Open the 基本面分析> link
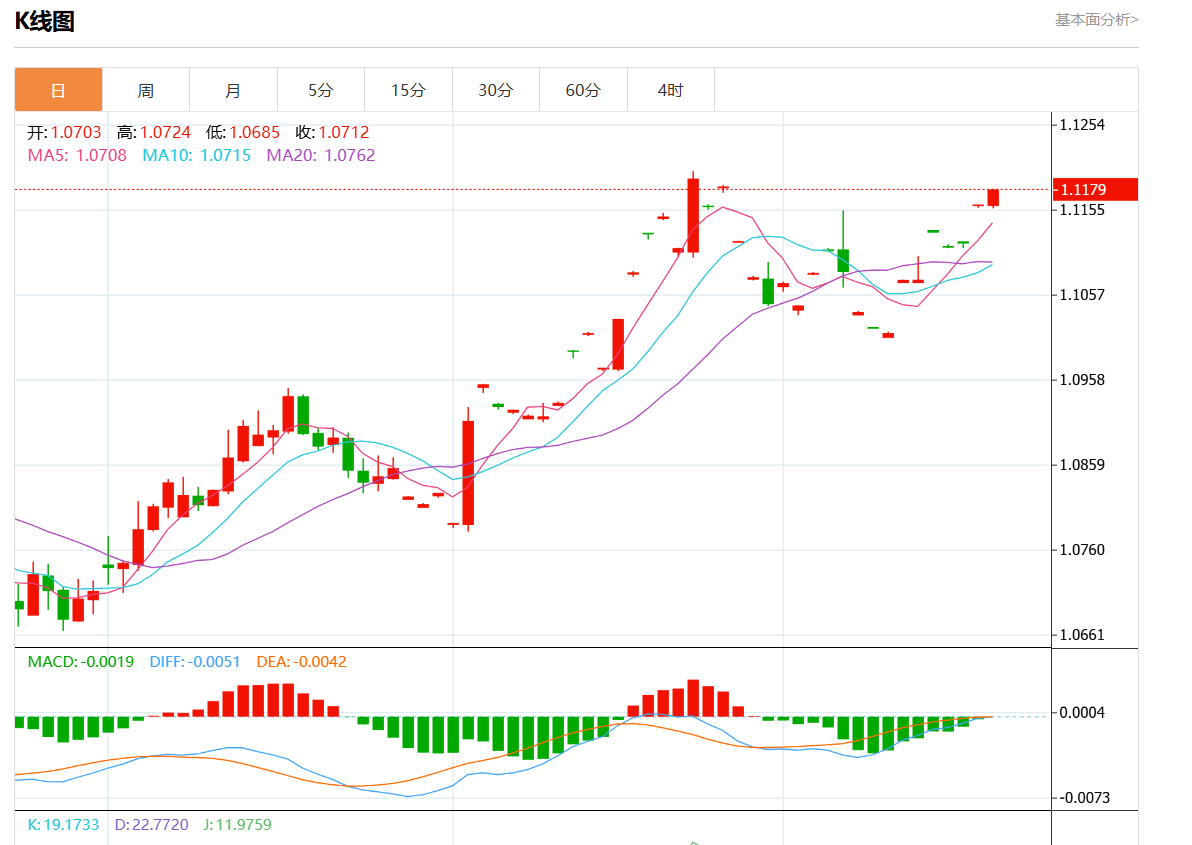The width and height of the screenshot is (1192, 845). 1096,20
